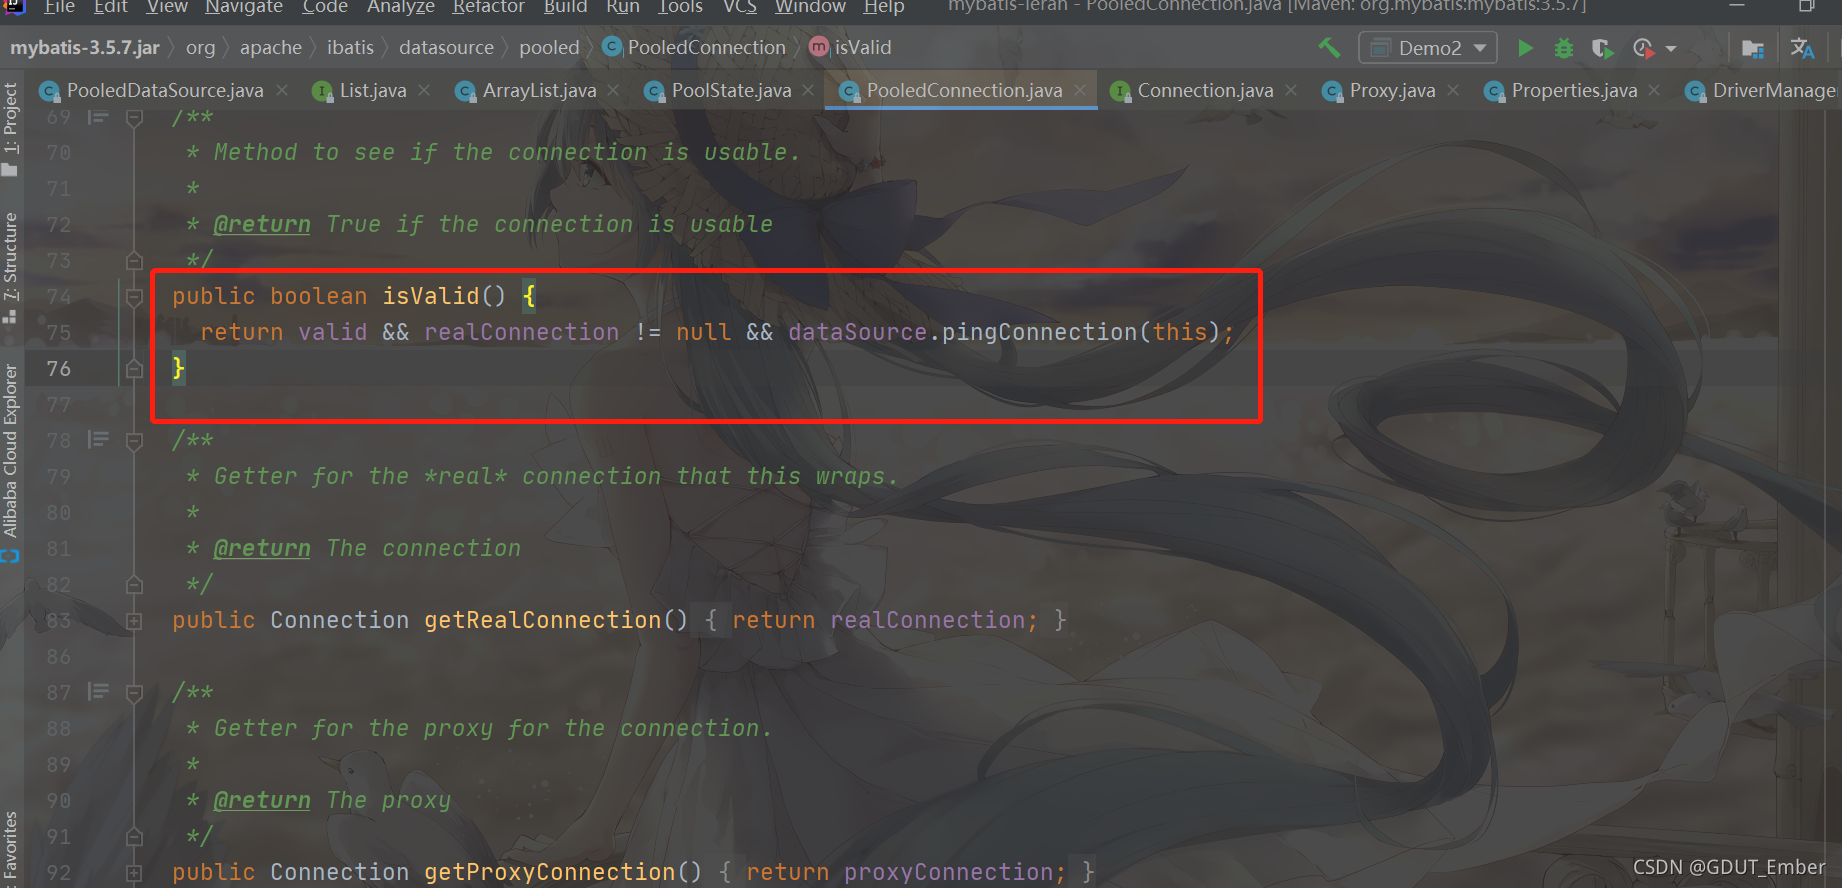Close the List.java tab
This screenshot has height=888, width=1842.
point(424,90)
